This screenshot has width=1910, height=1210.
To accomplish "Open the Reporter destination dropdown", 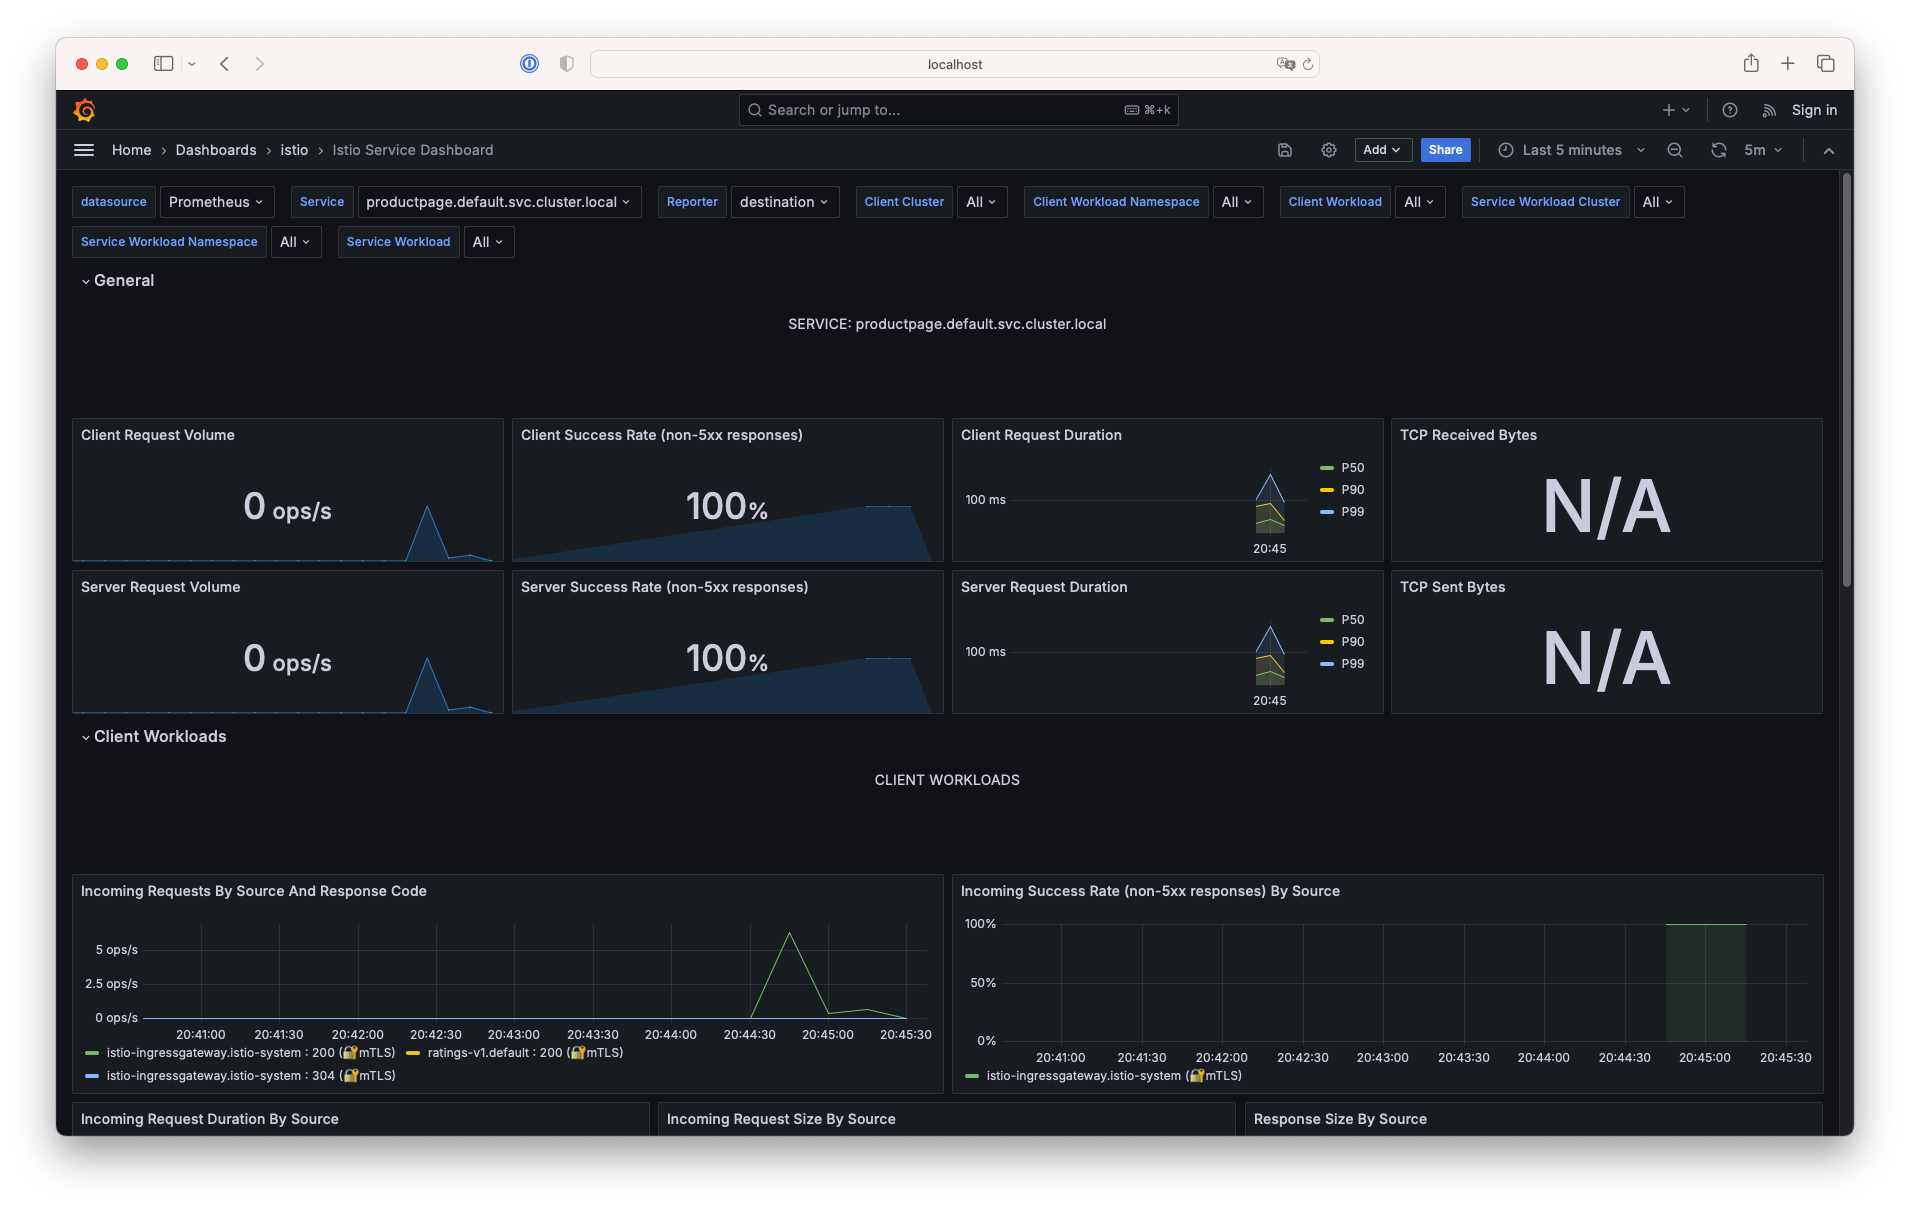I will 784,202.
